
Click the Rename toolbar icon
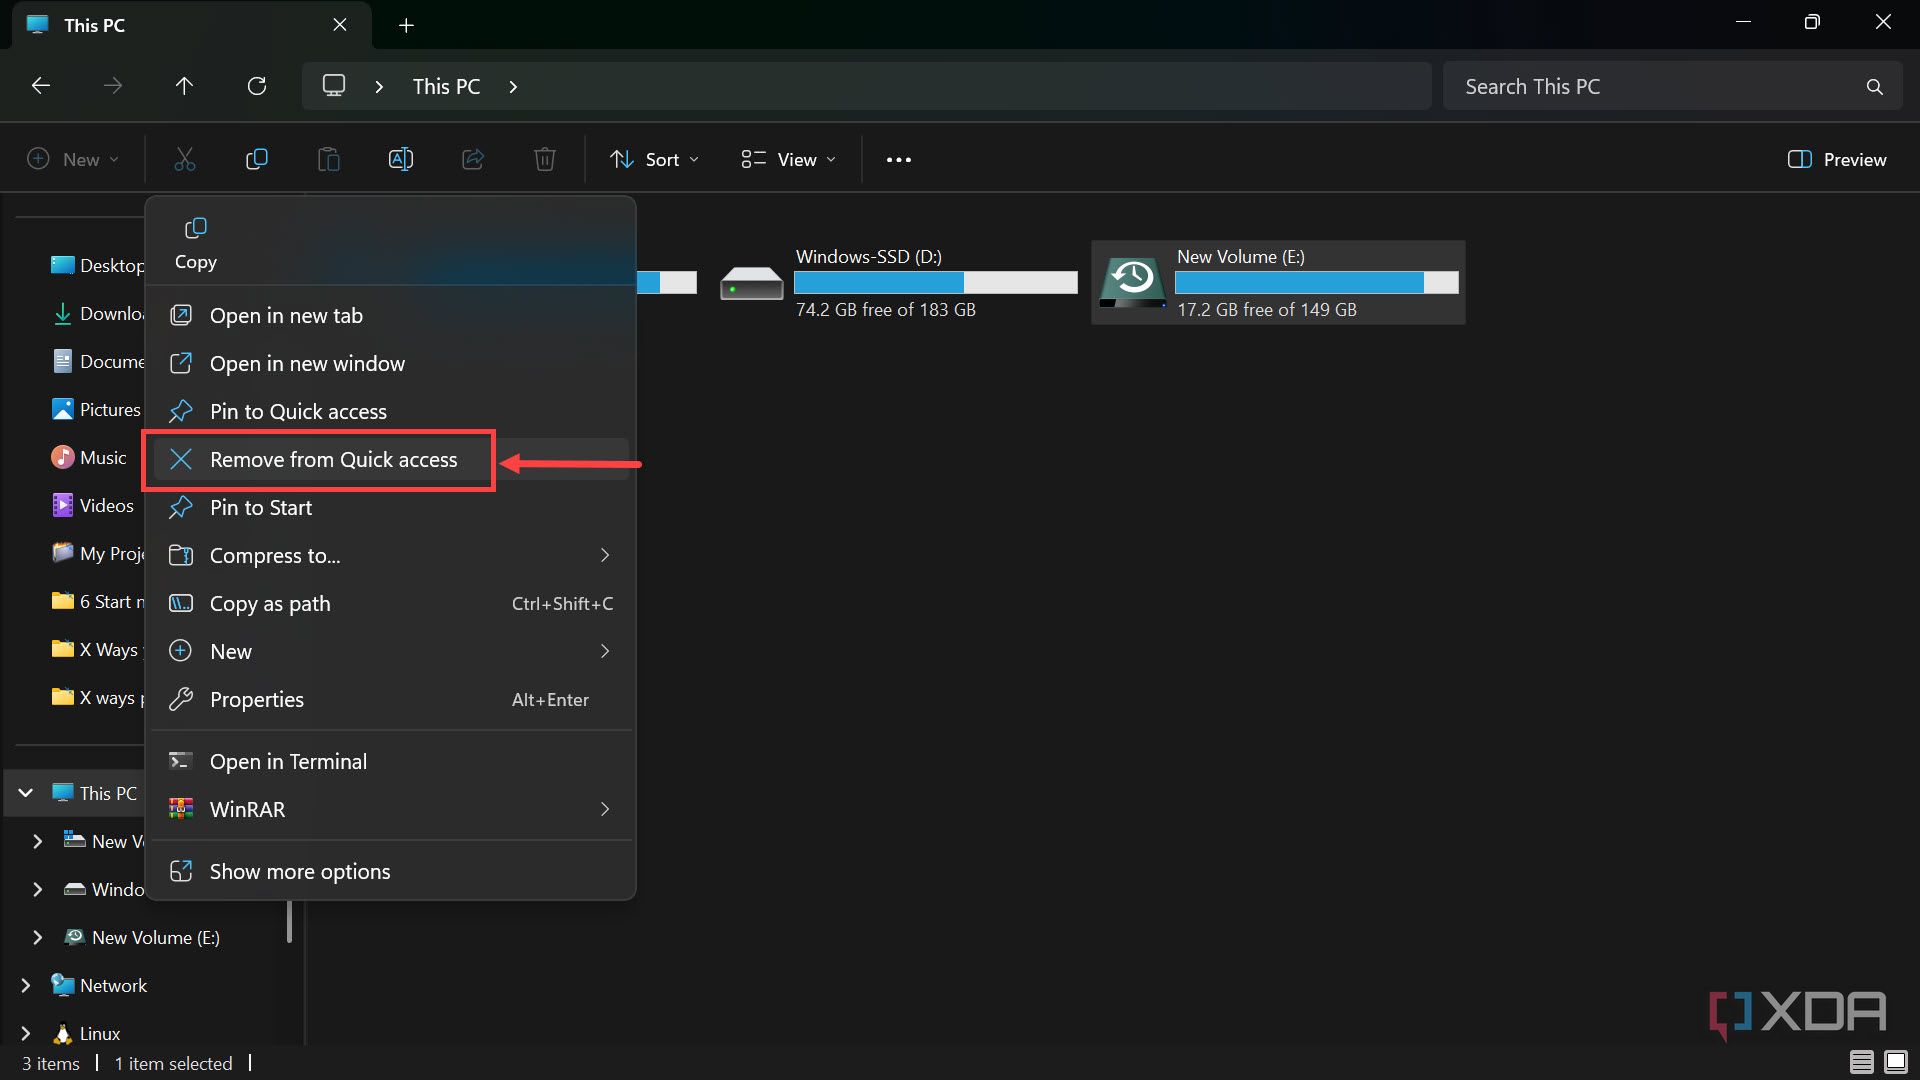pos(400,159)
